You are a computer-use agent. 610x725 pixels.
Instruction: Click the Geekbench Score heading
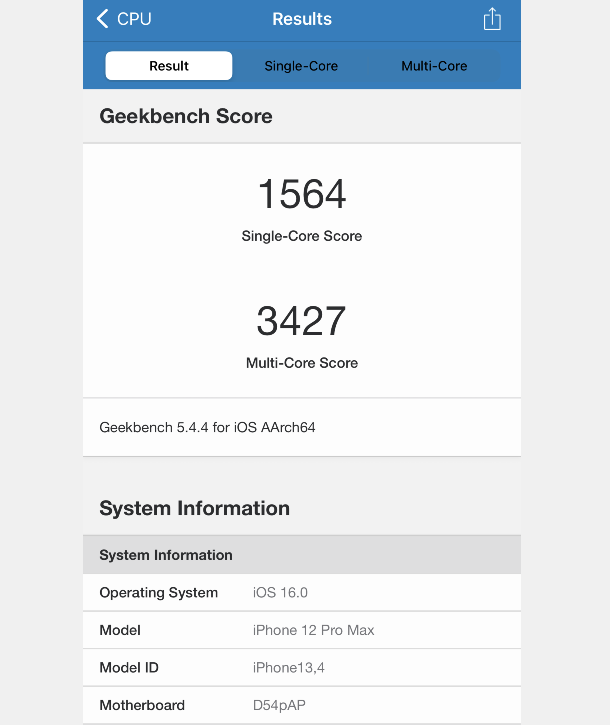[186, 116]
